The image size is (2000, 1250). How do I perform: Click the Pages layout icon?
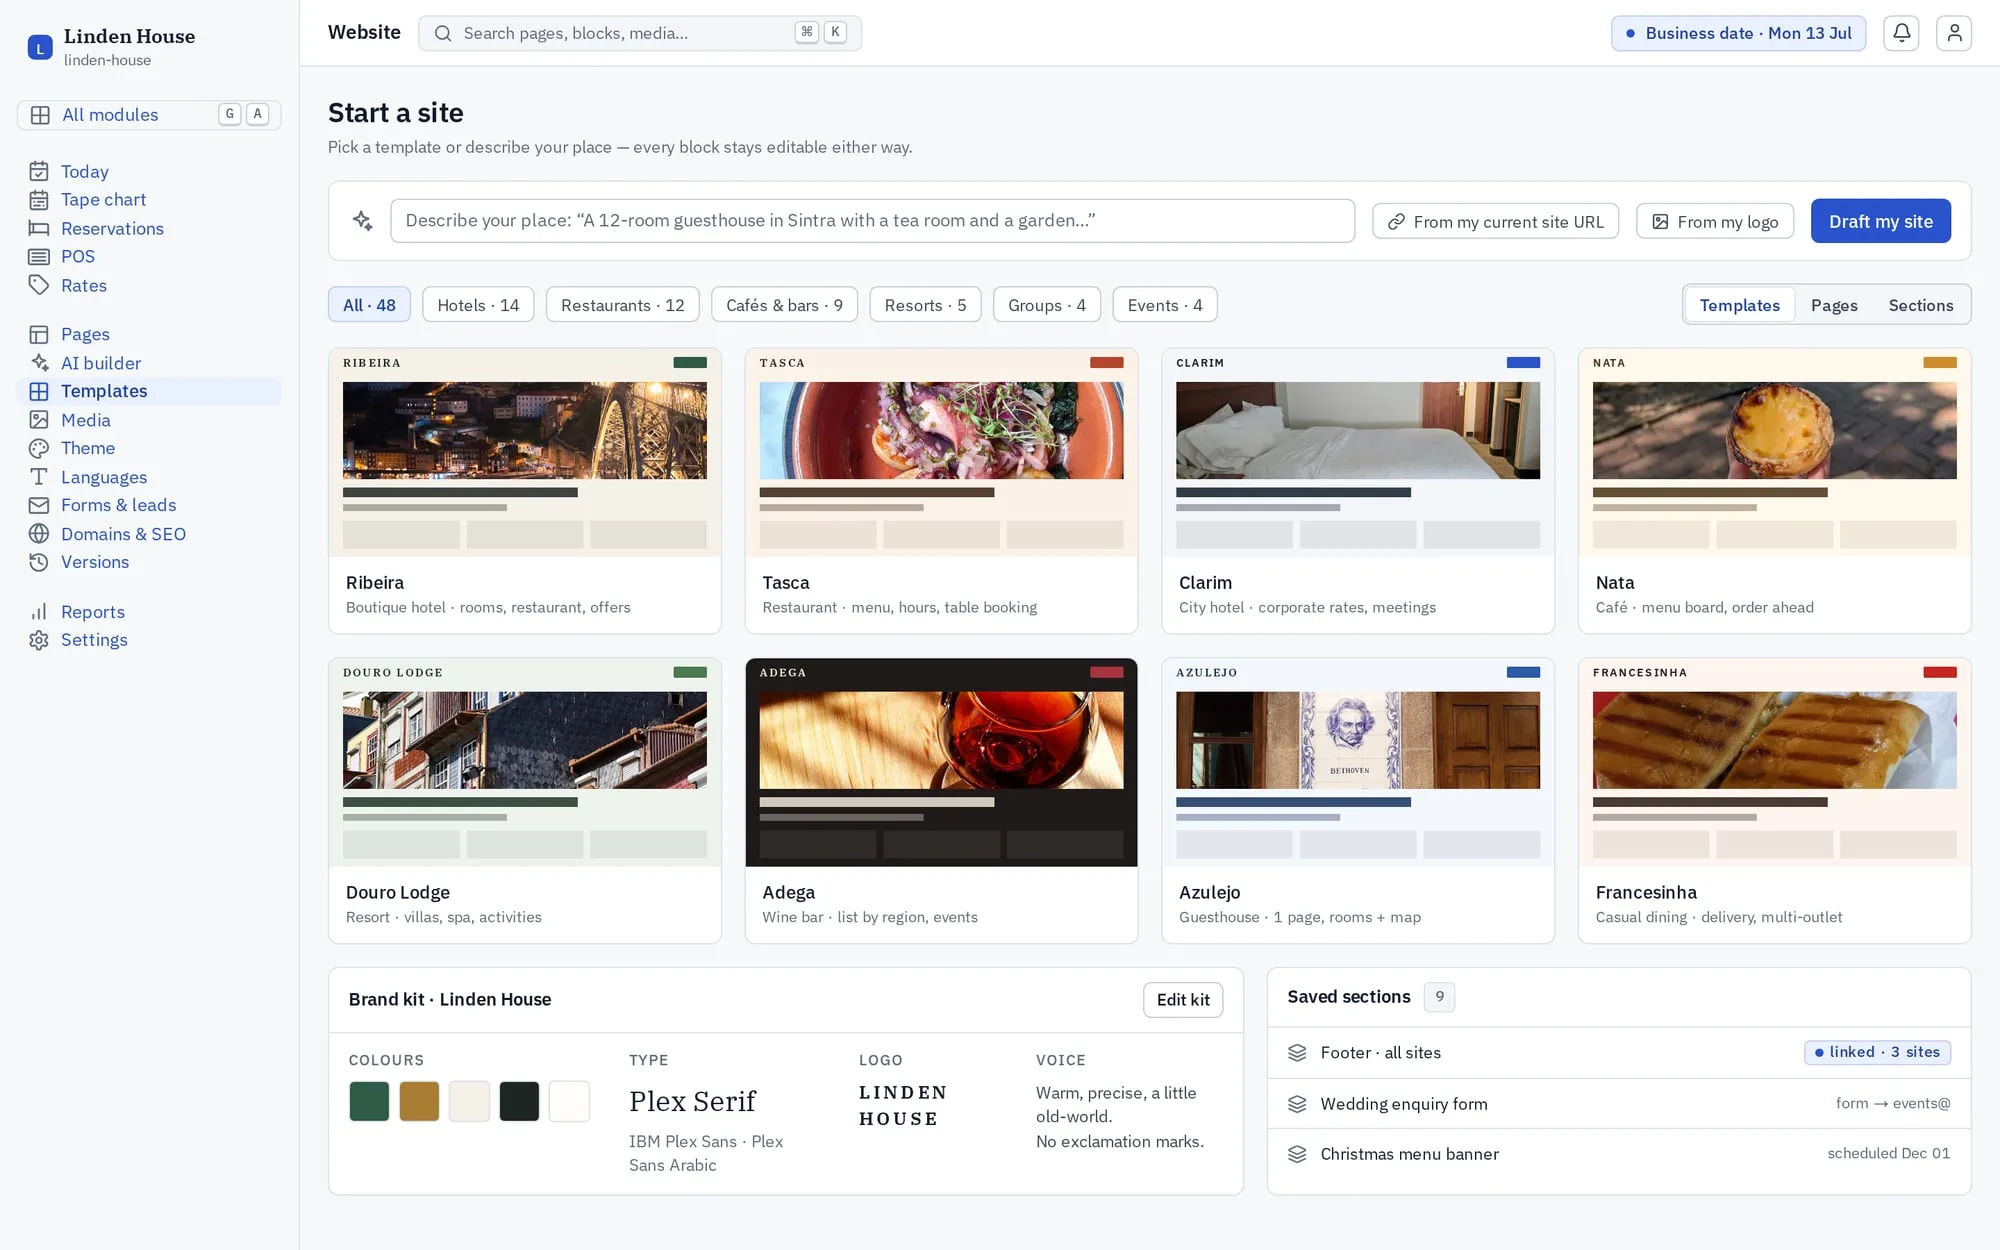39,334
